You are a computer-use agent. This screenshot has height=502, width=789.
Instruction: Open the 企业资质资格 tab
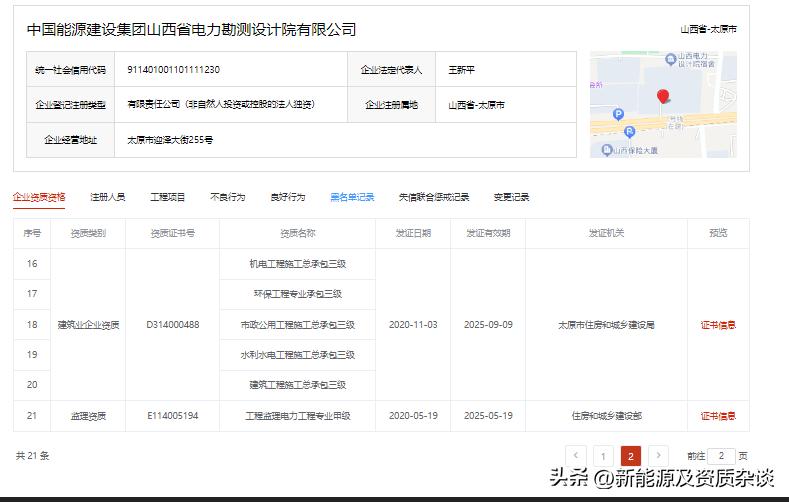[39, 197]
